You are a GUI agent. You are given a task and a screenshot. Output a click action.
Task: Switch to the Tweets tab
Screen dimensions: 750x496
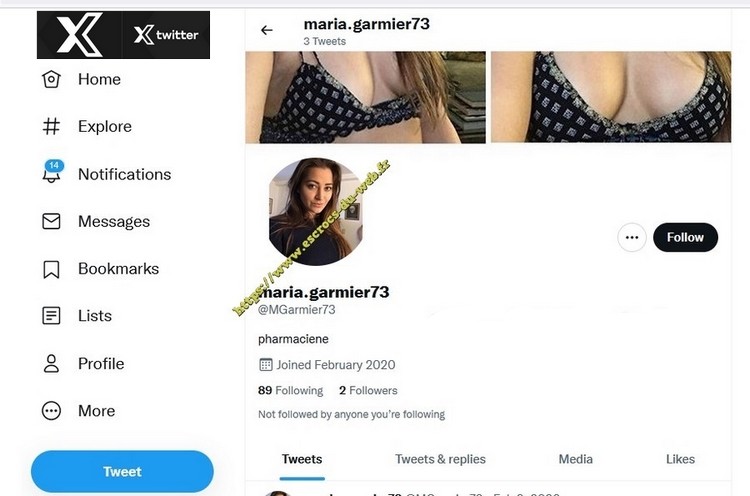[302, 459]
